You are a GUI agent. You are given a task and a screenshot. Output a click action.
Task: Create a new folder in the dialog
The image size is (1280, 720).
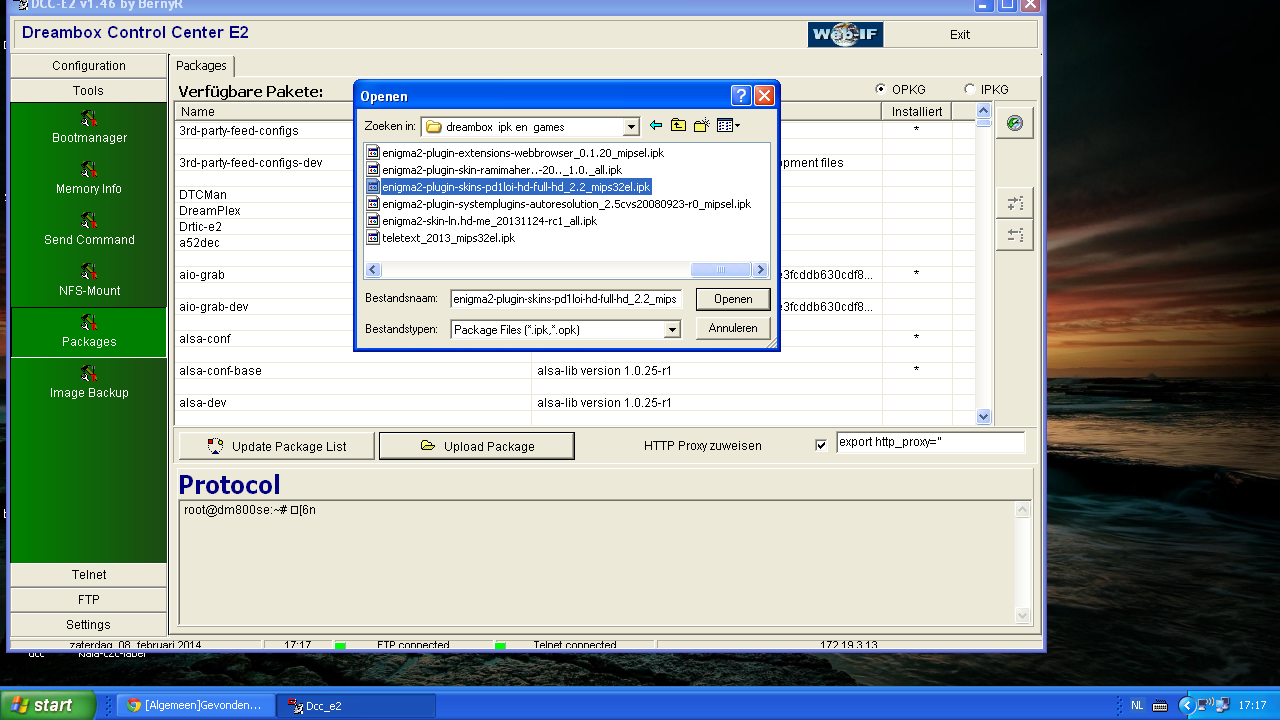[x=702, y=126]
